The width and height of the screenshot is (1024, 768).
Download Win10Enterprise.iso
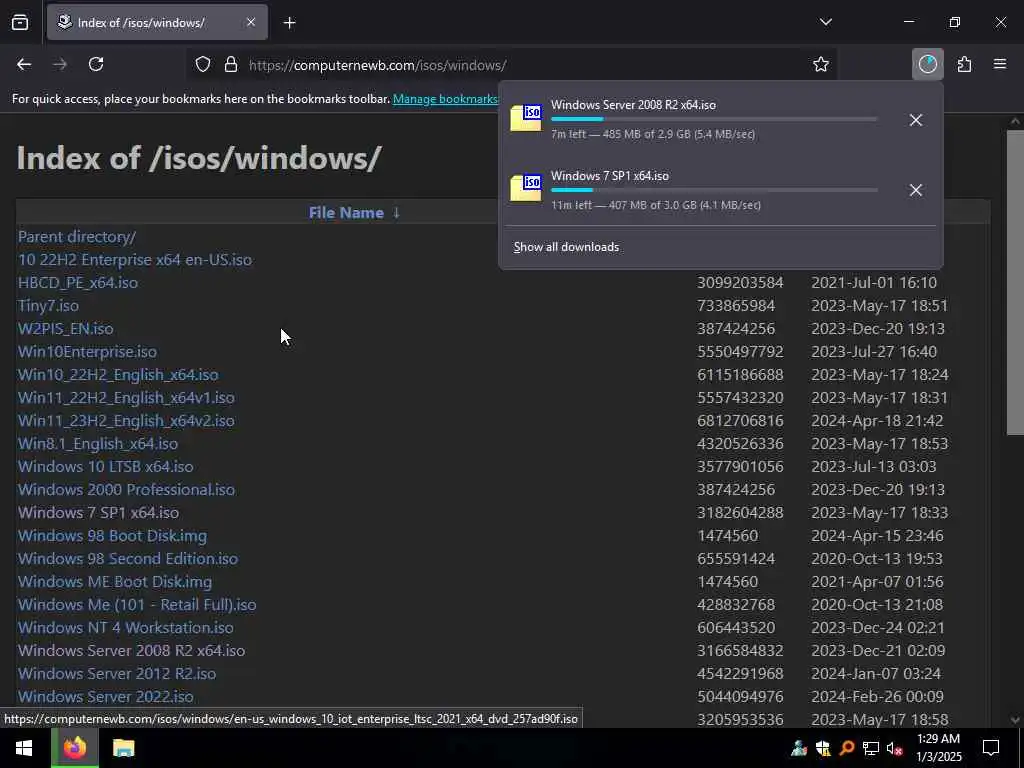pos(87,351)
